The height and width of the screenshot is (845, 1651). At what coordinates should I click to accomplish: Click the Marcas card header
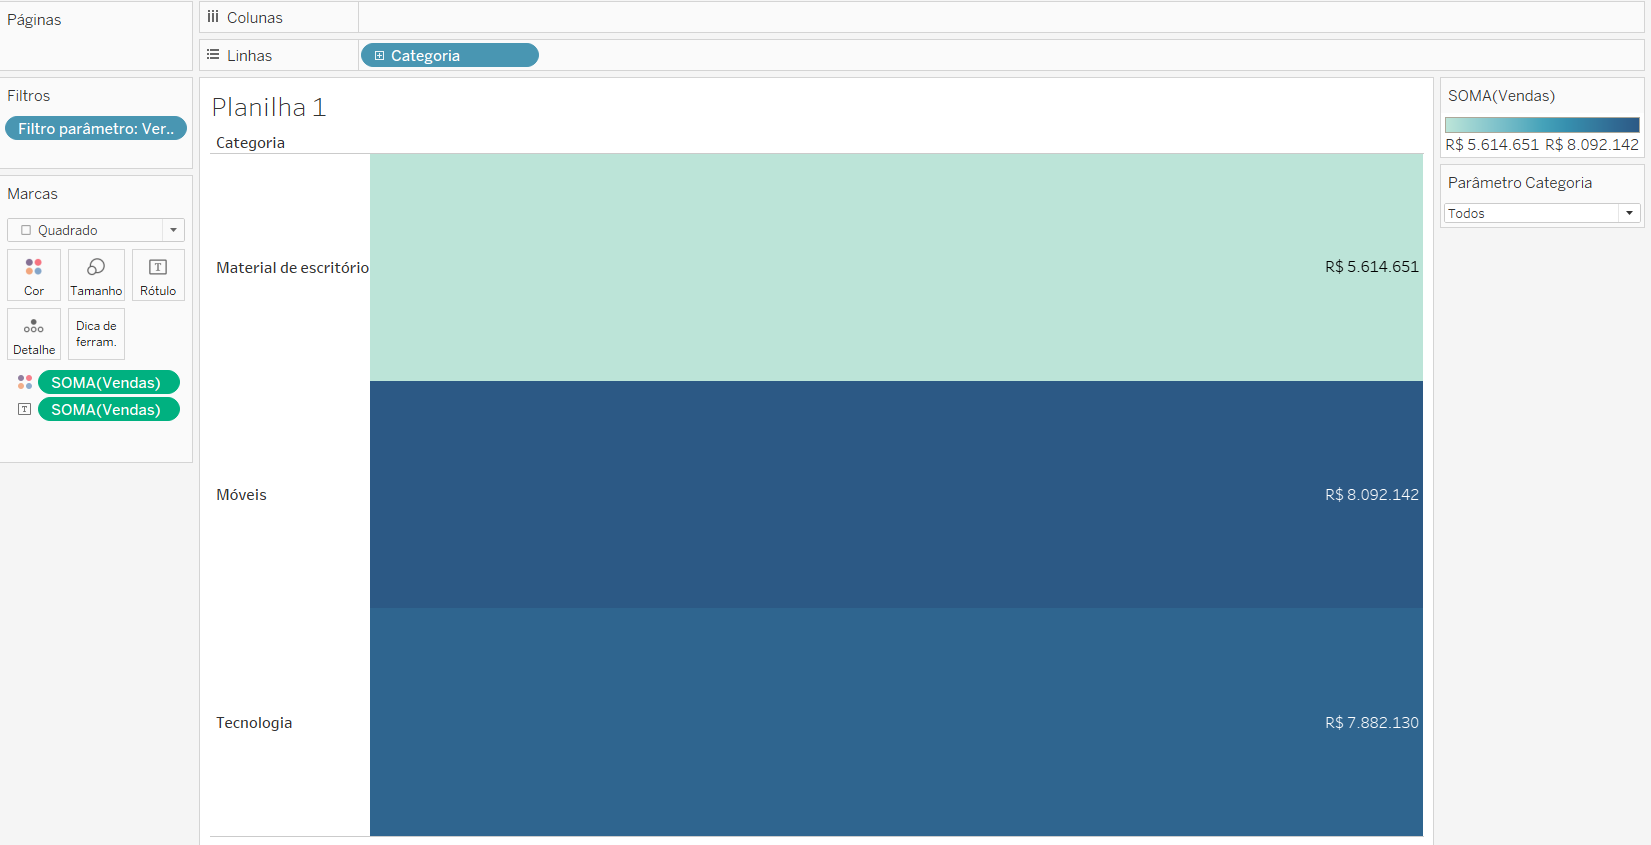32,194
